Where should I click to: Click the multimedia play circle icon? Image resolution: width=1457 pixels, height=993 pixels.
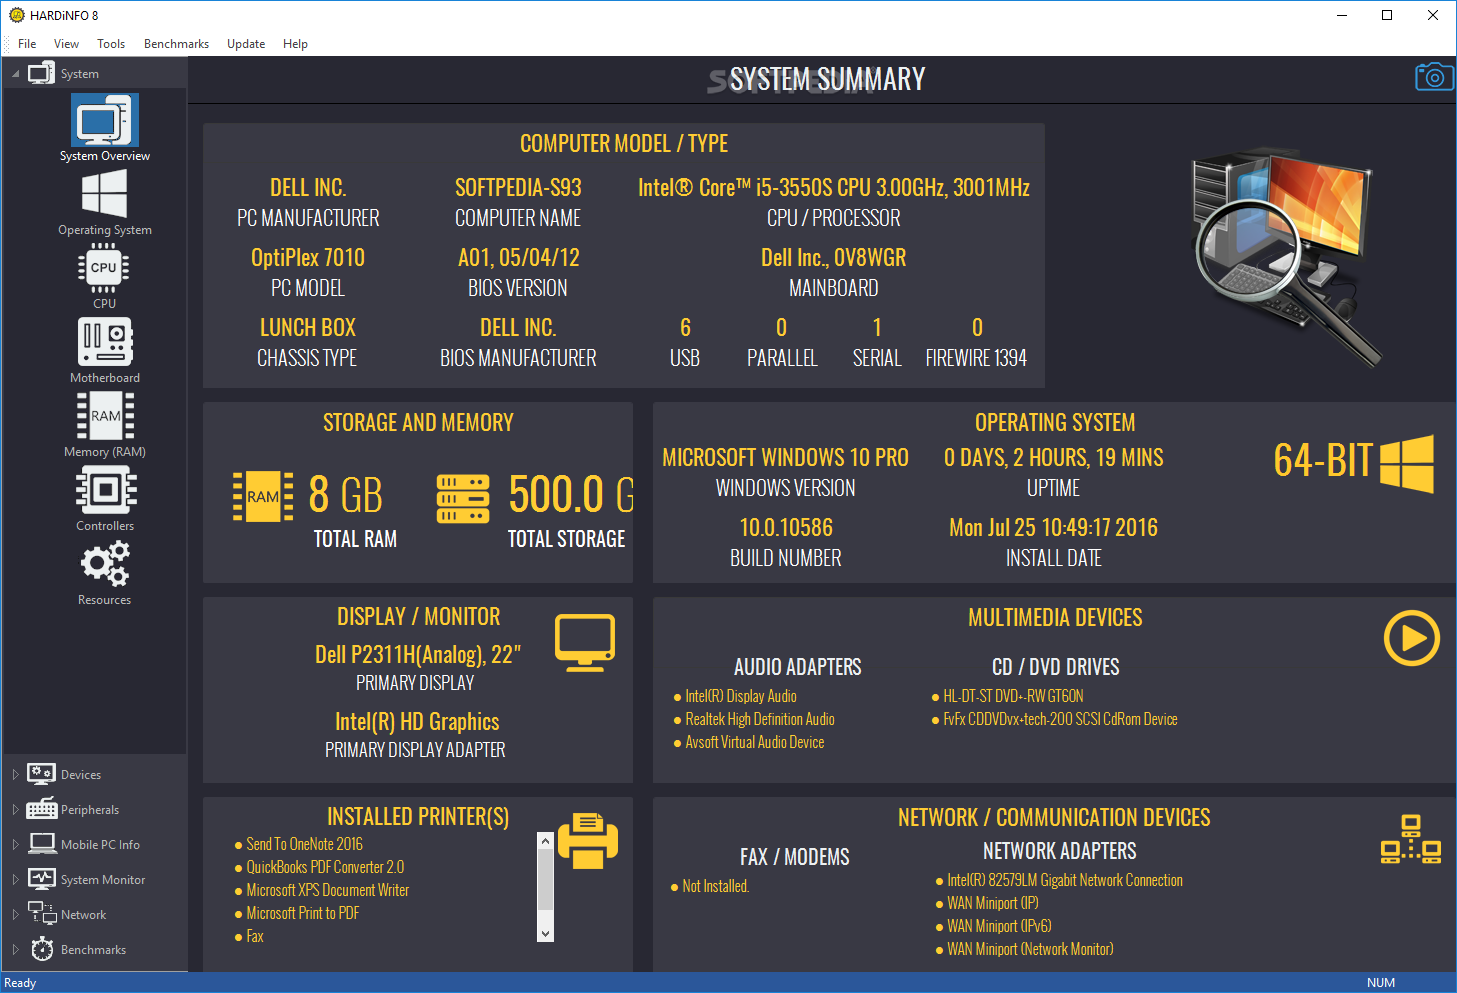pyautogui.click(x=1412, y=638)
